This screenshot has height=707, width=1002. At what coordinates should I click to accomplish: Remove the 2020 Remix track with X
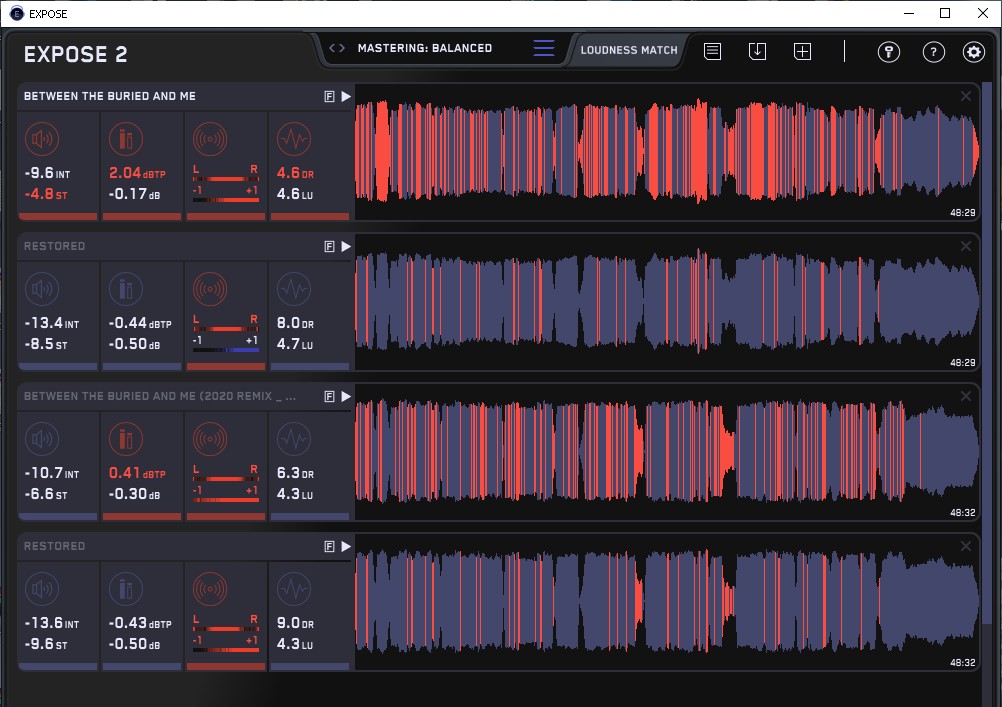tap(965, 396)
